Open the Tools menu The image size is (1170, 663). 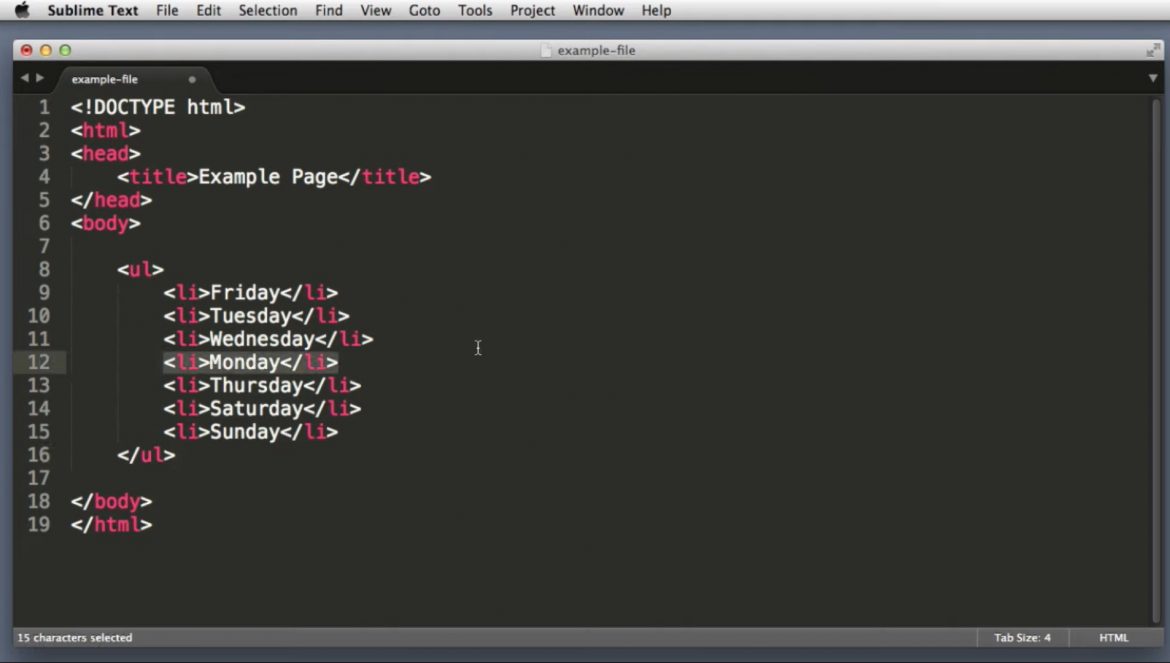(475, 10)
